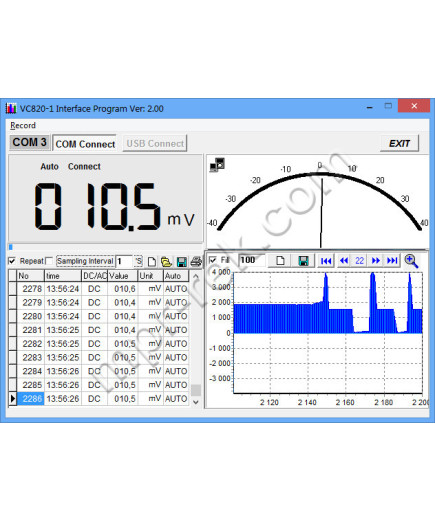The image size is (435, 521).
Task: Click the 'time' column header
Action: click(x=63, y=276)
